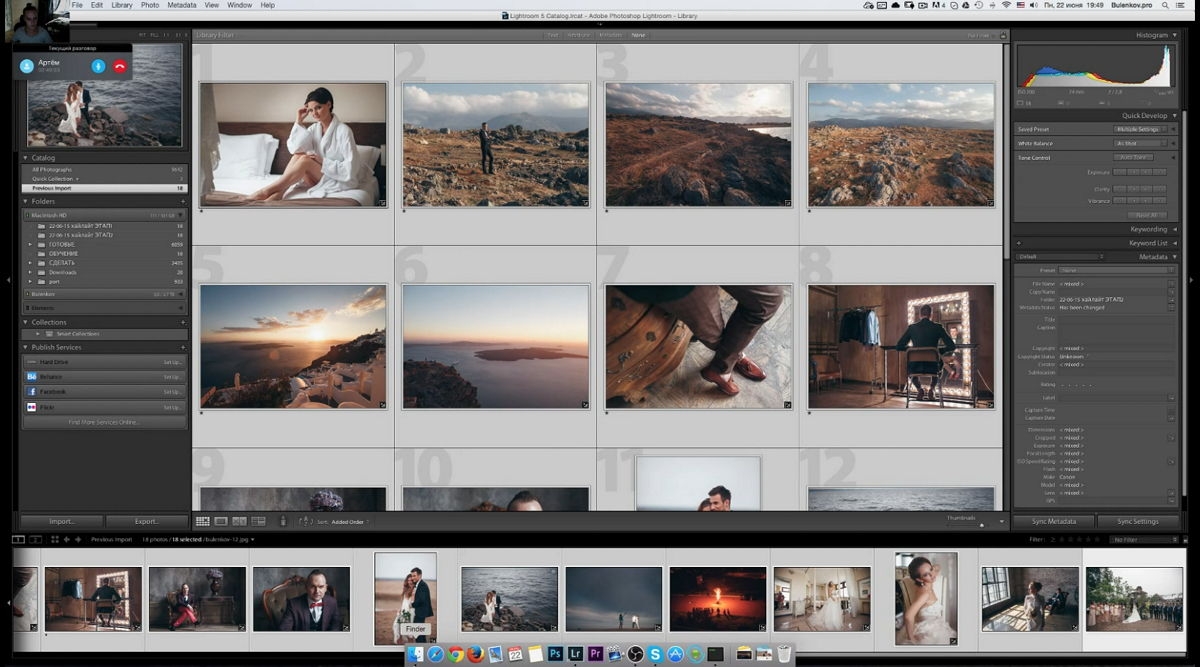Switch to Loupe view mode

click(221, 521)
